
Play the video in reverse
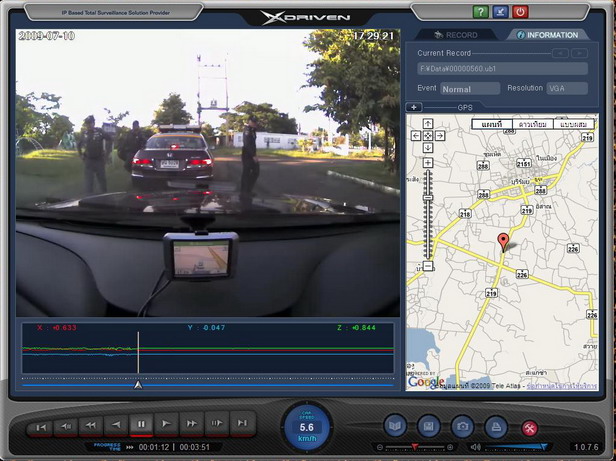pos(116,424)
